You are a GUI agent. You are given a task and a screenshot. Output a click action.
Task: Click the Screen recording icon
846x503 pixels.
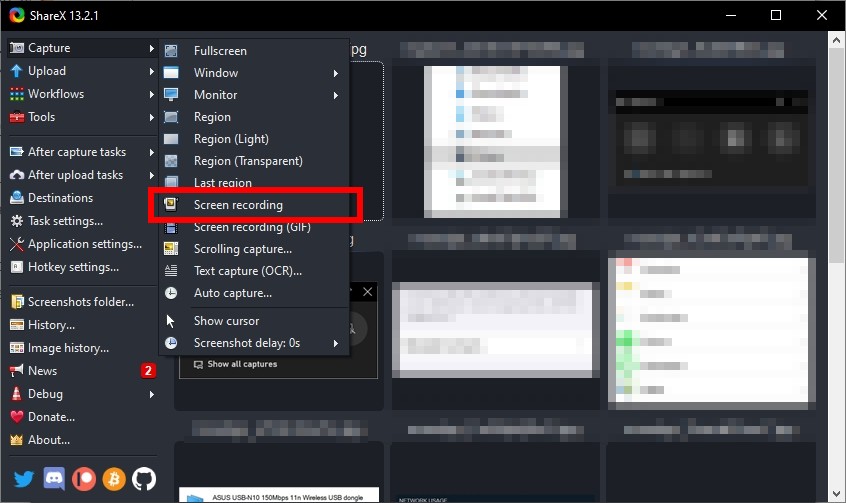171,204
